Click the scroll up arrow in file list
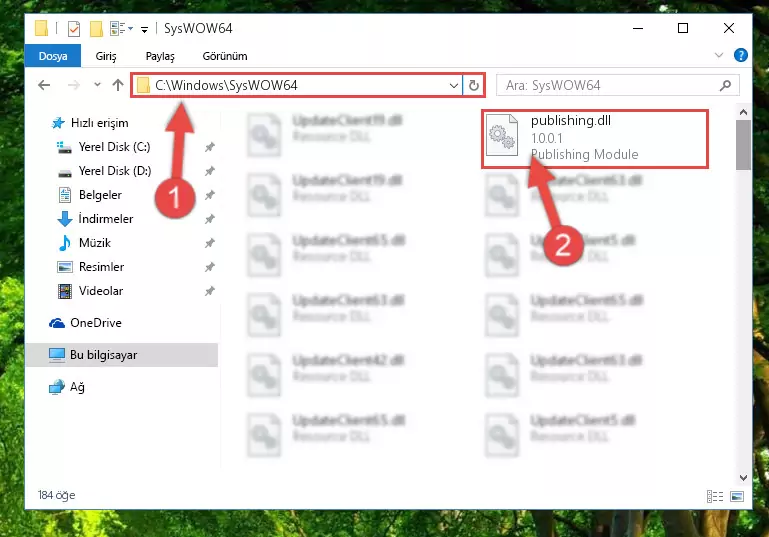 (743, 112)
